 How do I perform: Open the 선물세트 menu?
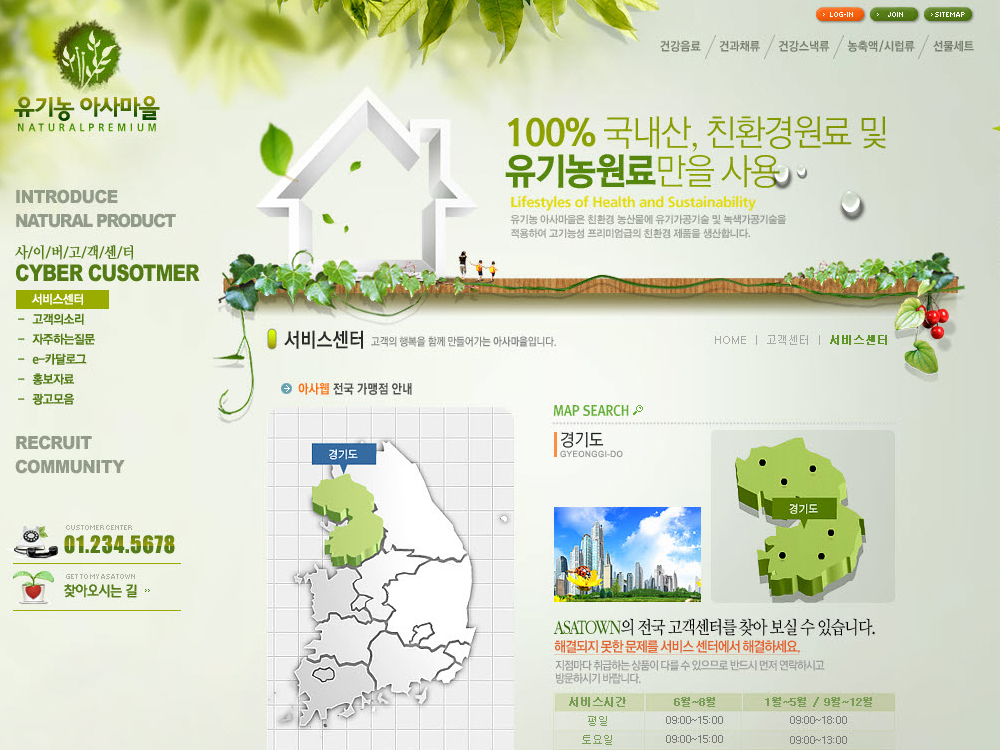[x=953, y=46]
